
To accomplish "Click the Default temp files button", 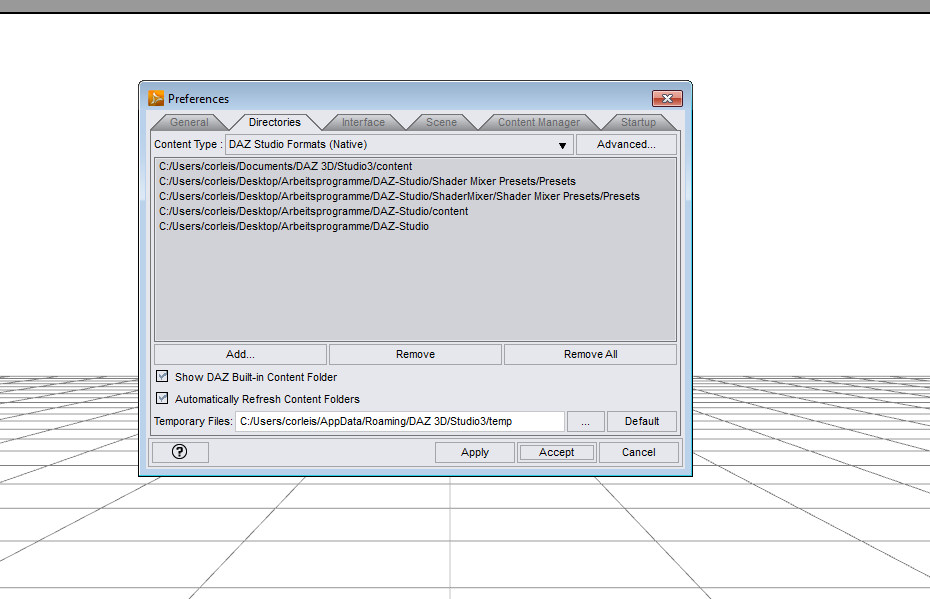I will coord(642,421).
